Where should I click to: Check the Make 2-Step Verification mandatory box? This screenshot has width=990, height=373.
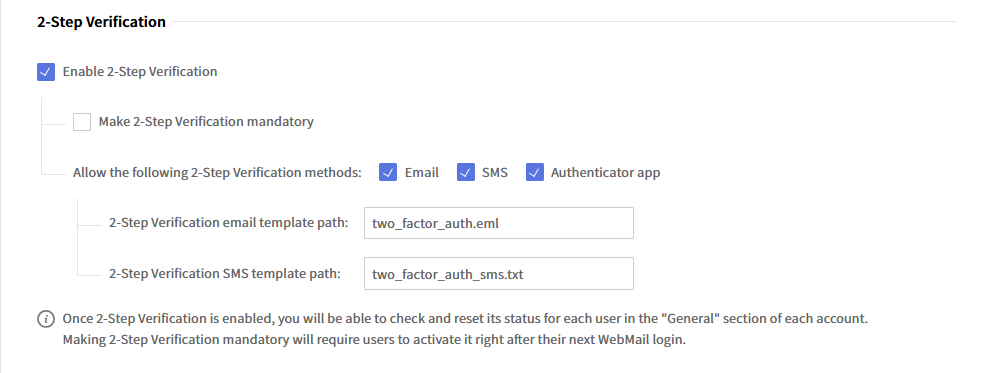pos(81,122)
